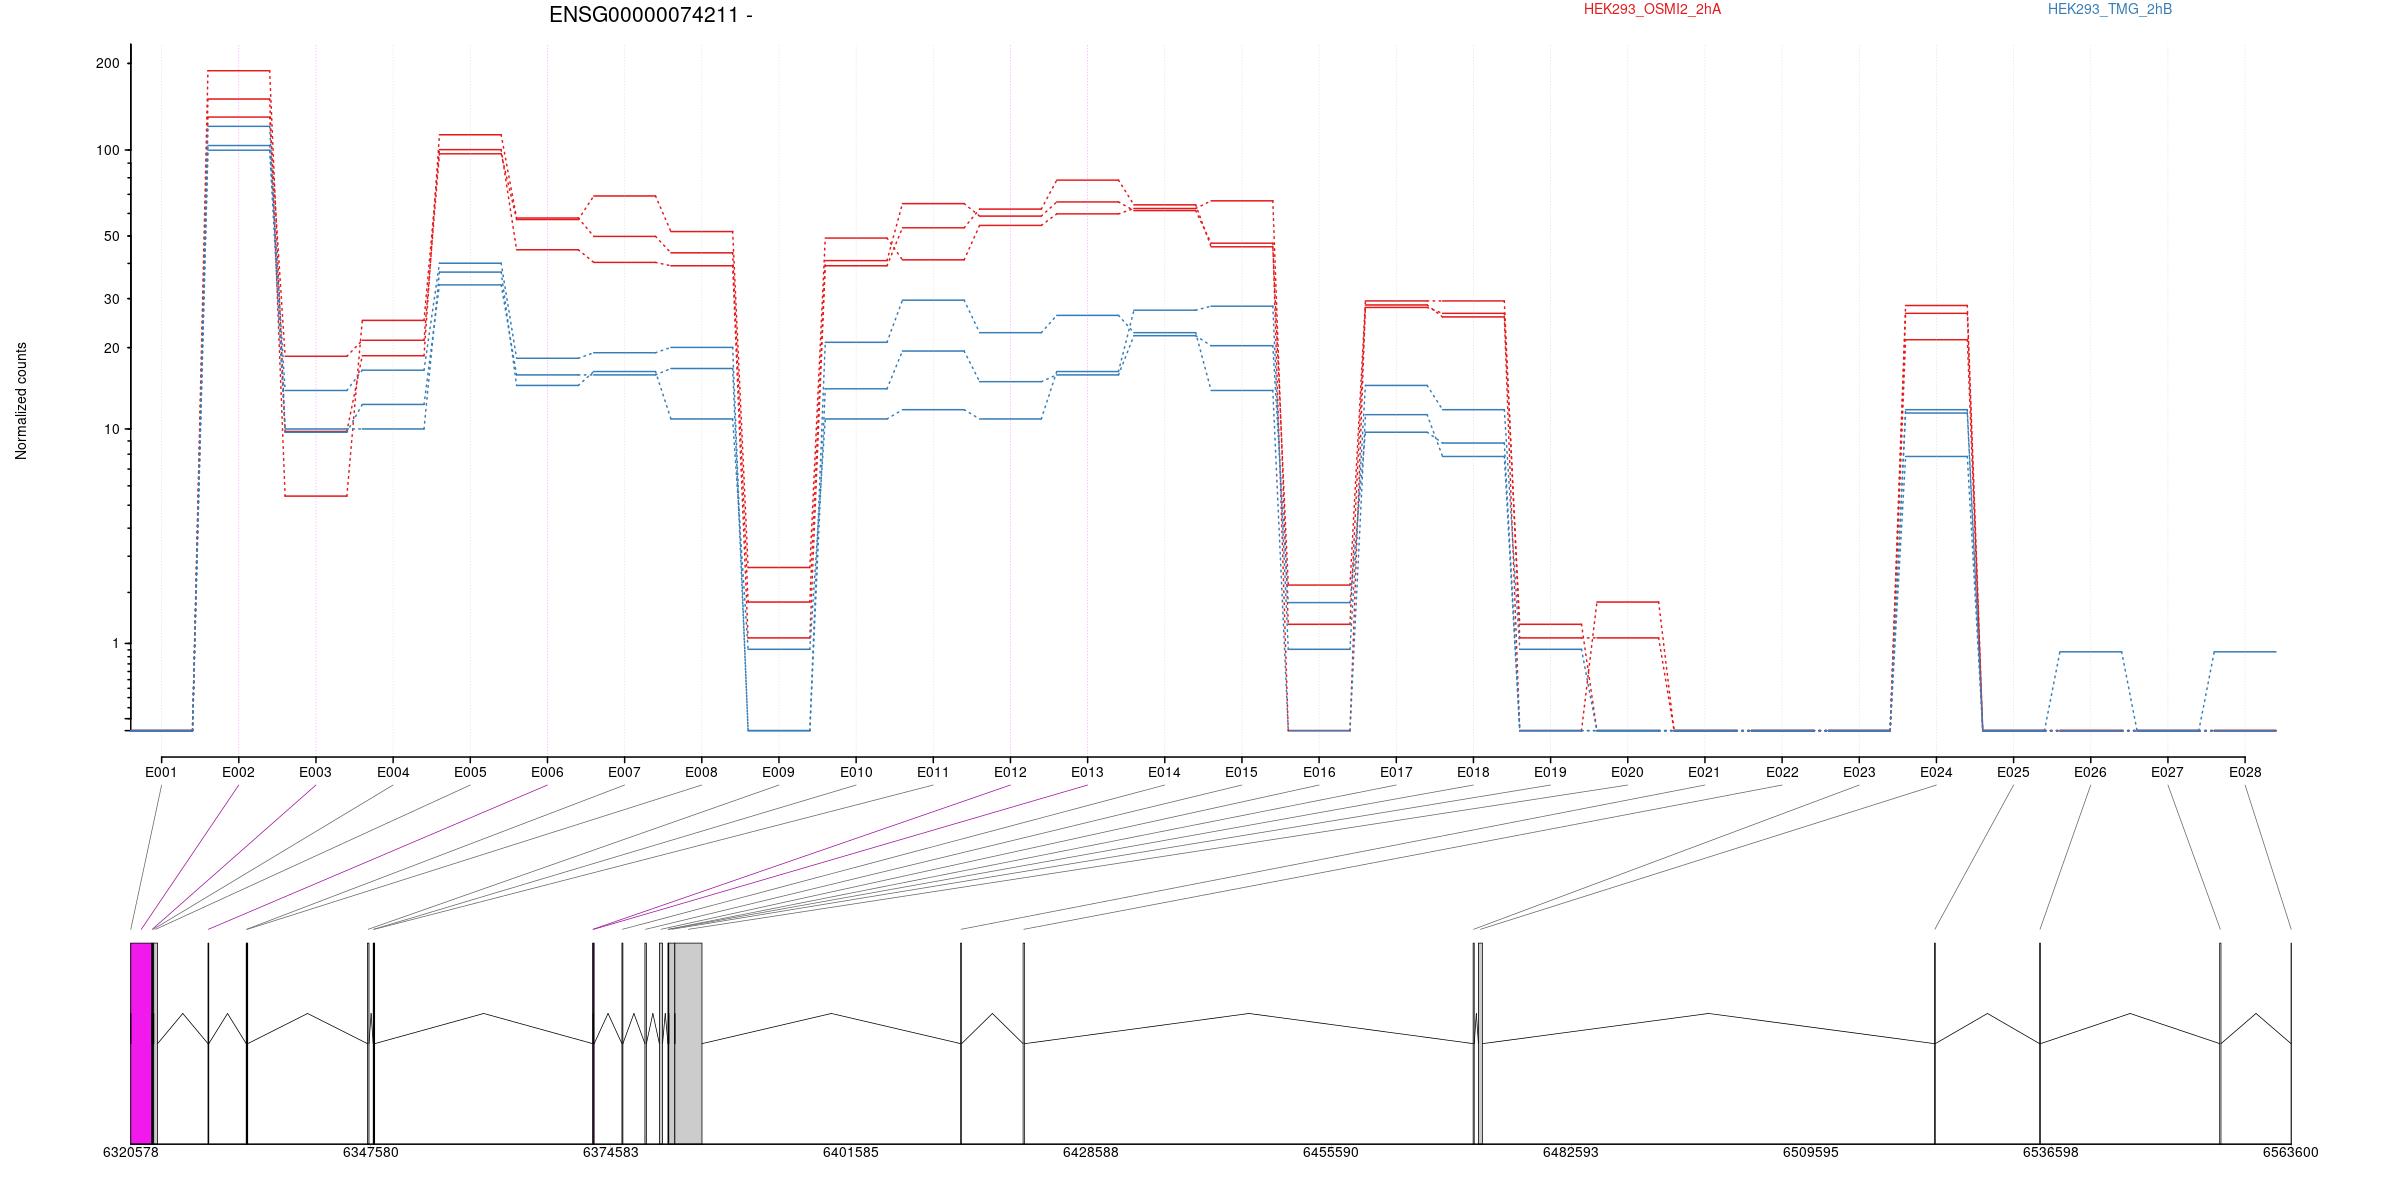Click exon label E027
The width and height of the screenshot is (2400, 1200).
pyautogui.click(x=2167, y=772)
